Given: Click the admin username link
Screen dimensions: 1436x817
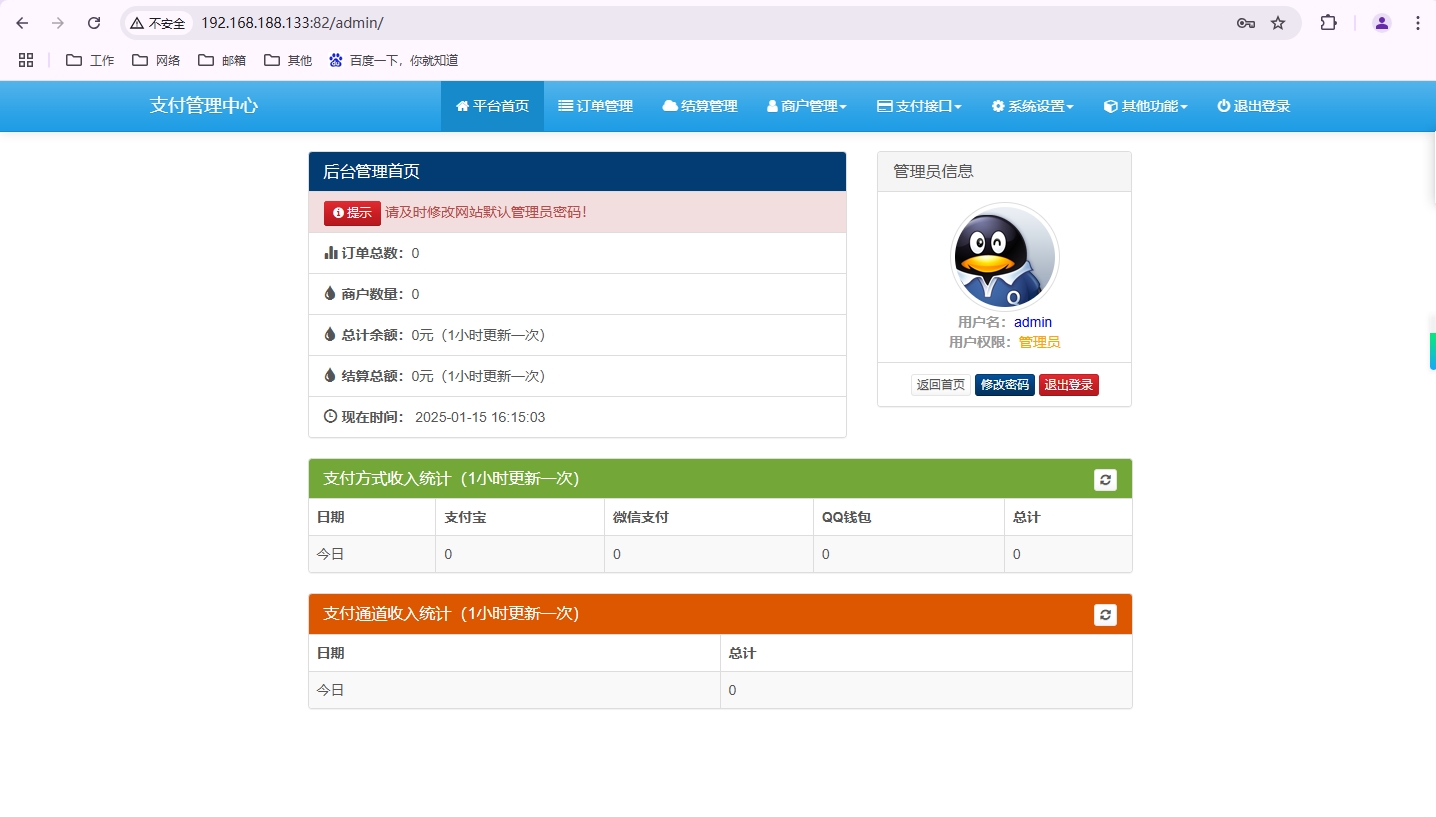Looking at the screenshot, I should (x=1032, y=321).
